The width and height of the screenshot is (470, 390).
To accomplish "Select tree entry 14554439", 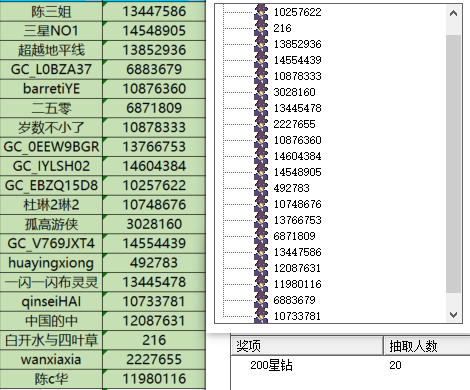I will click(297, 60).
